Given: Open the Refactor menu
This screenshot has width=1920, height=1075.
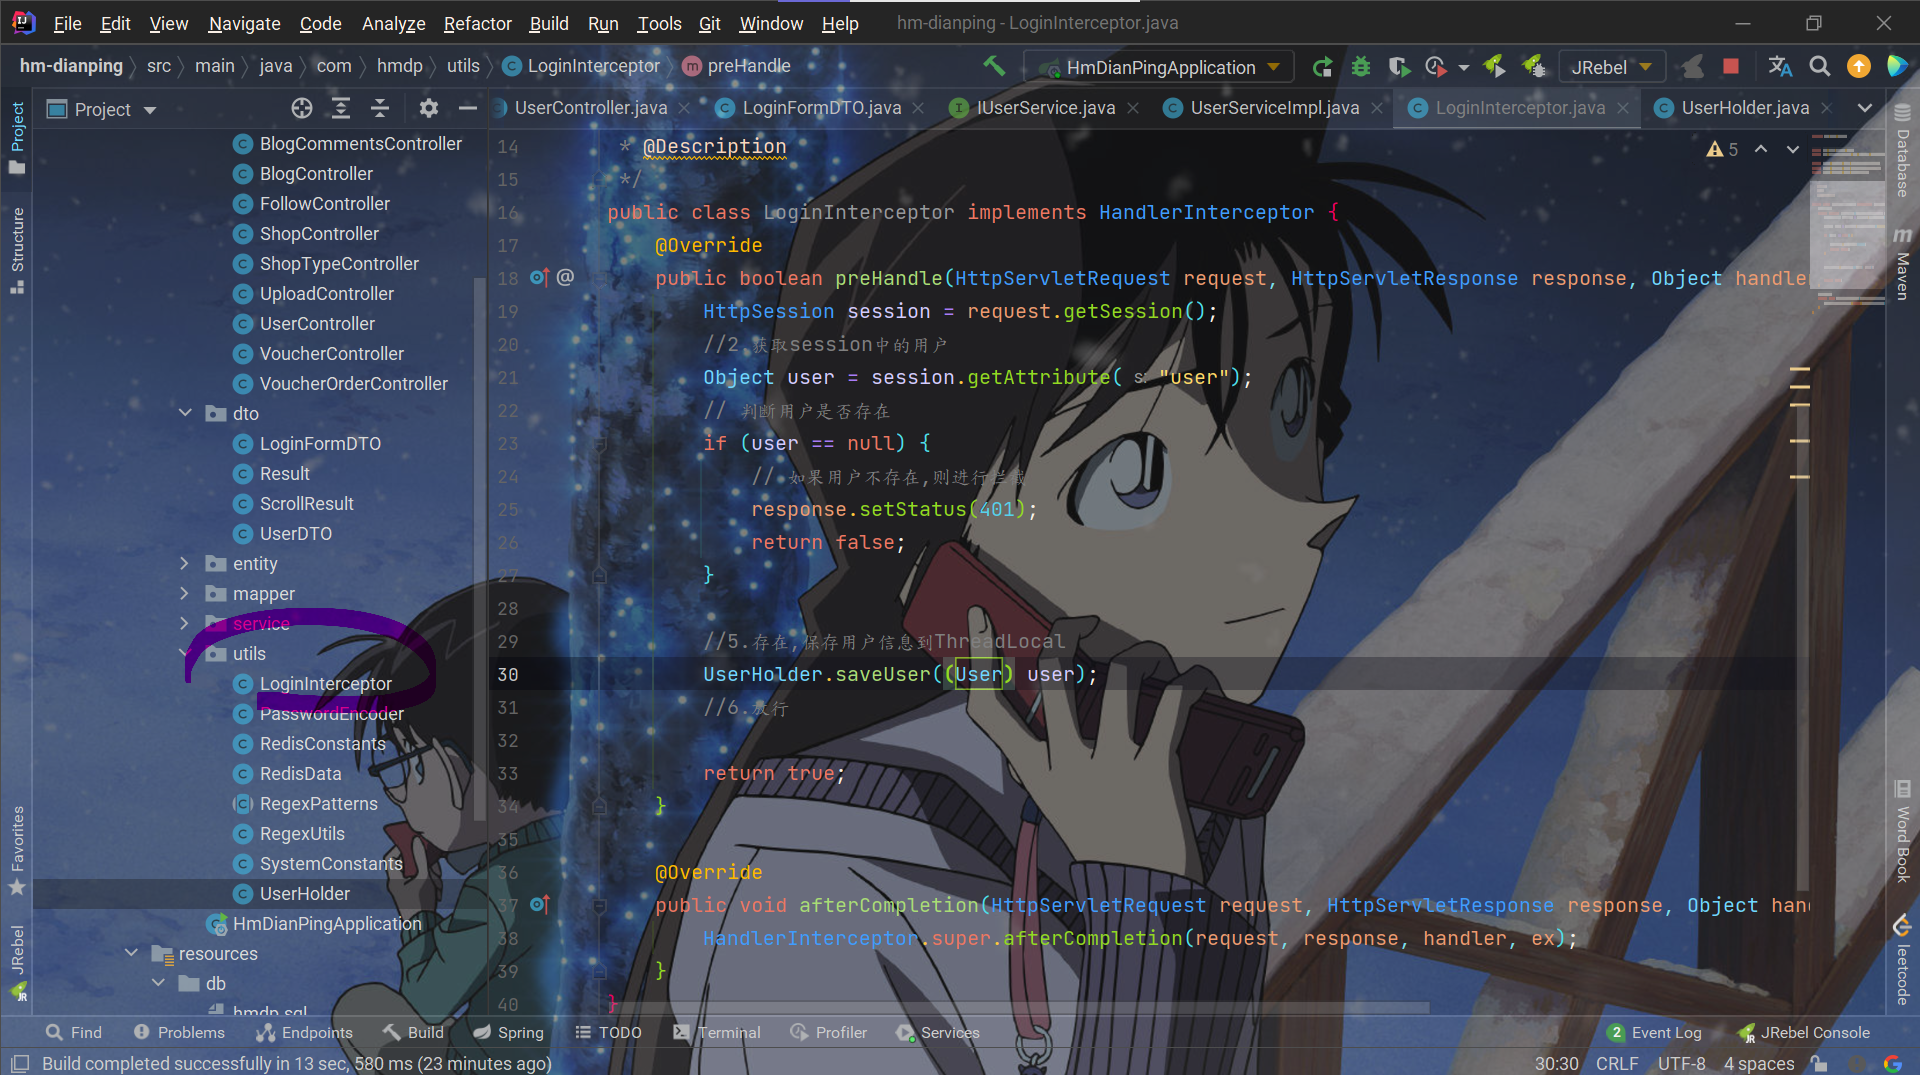Looking at the screenshot, I should click(477, 23).
